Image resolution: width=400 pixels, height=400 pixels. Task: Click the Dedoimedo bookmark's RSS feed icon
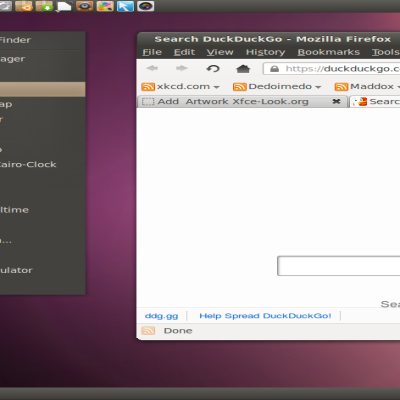[x=240, y=87]
